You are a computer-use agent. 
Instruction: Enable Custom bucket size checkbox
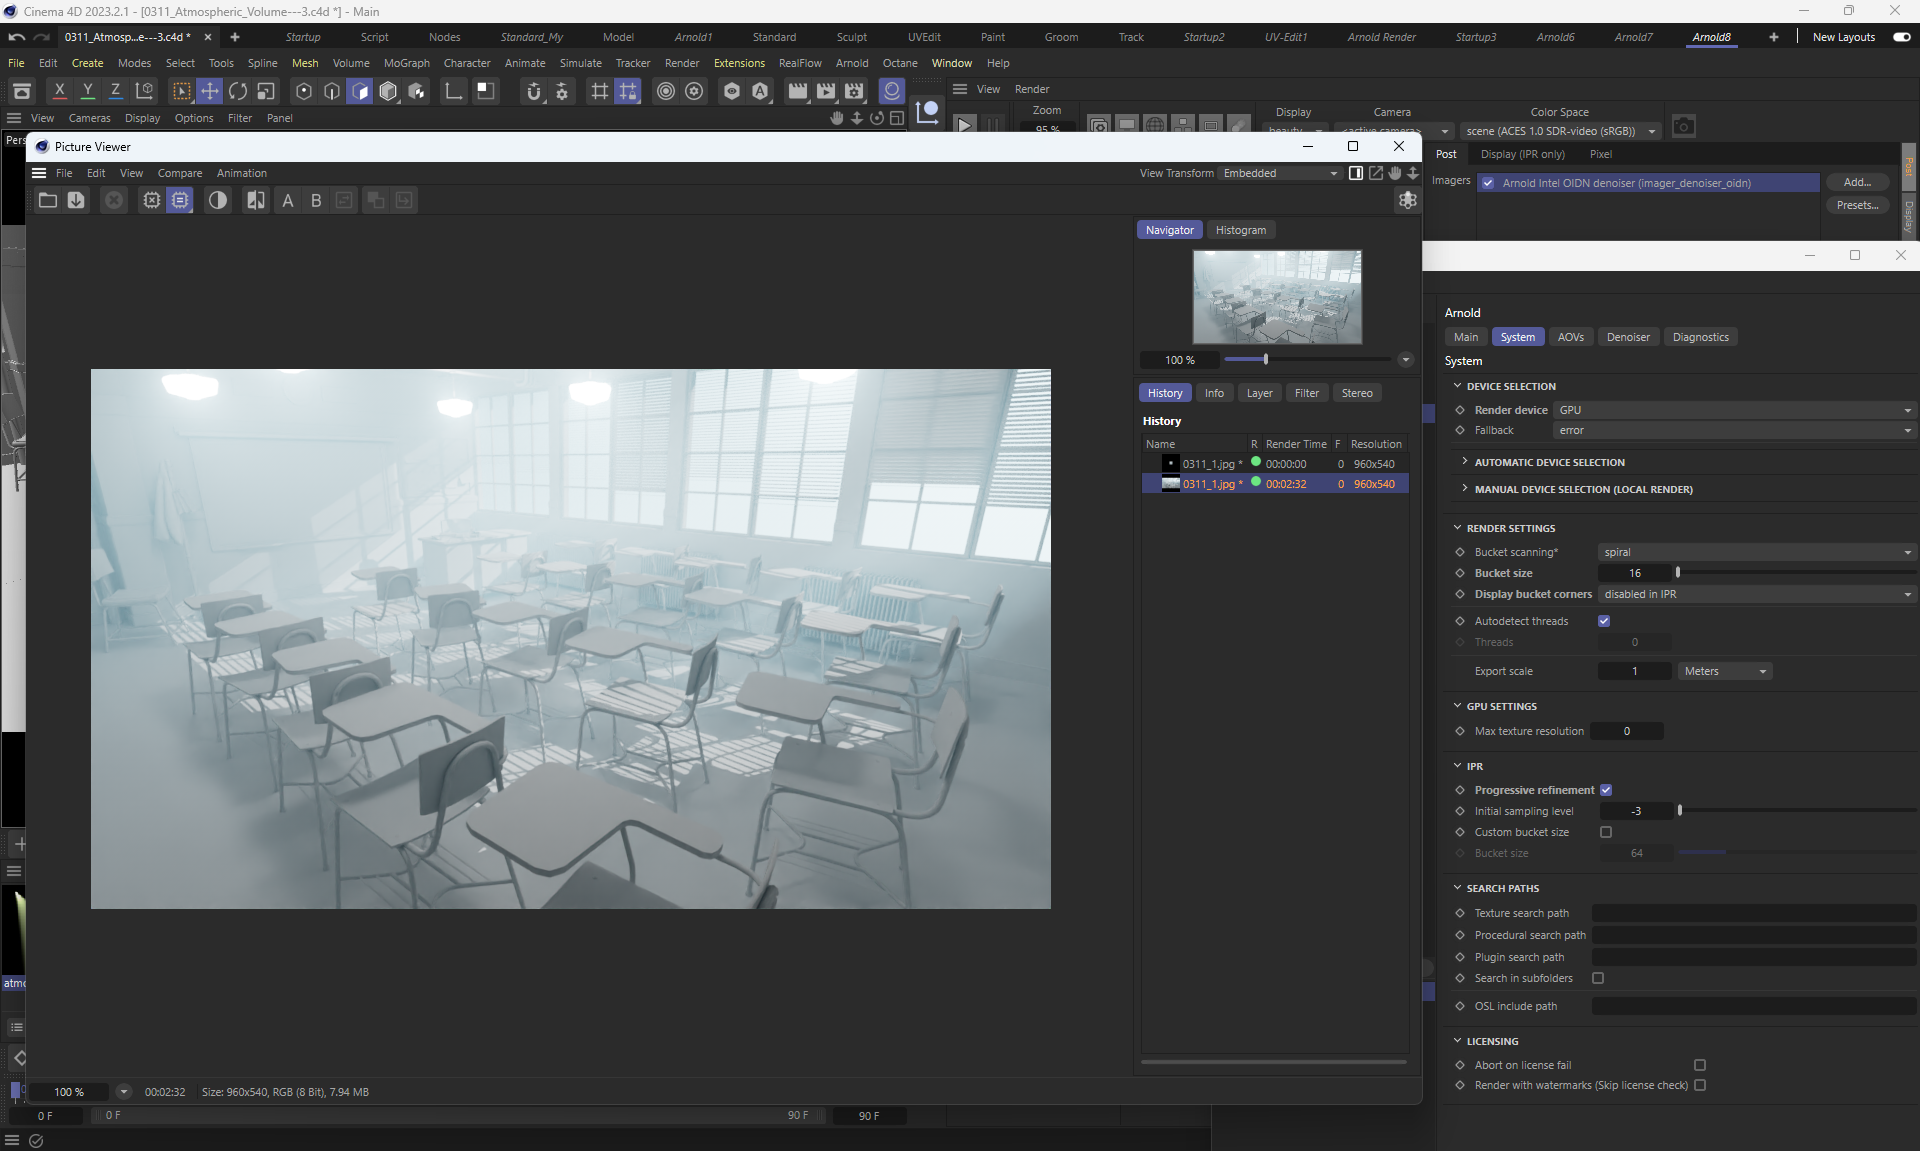coord(1606,832)
